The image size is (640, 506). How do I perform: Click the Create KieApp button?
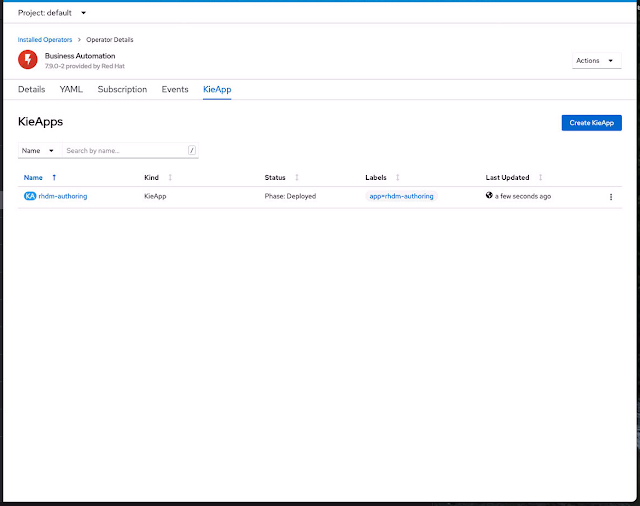click(x=591, y=123)
